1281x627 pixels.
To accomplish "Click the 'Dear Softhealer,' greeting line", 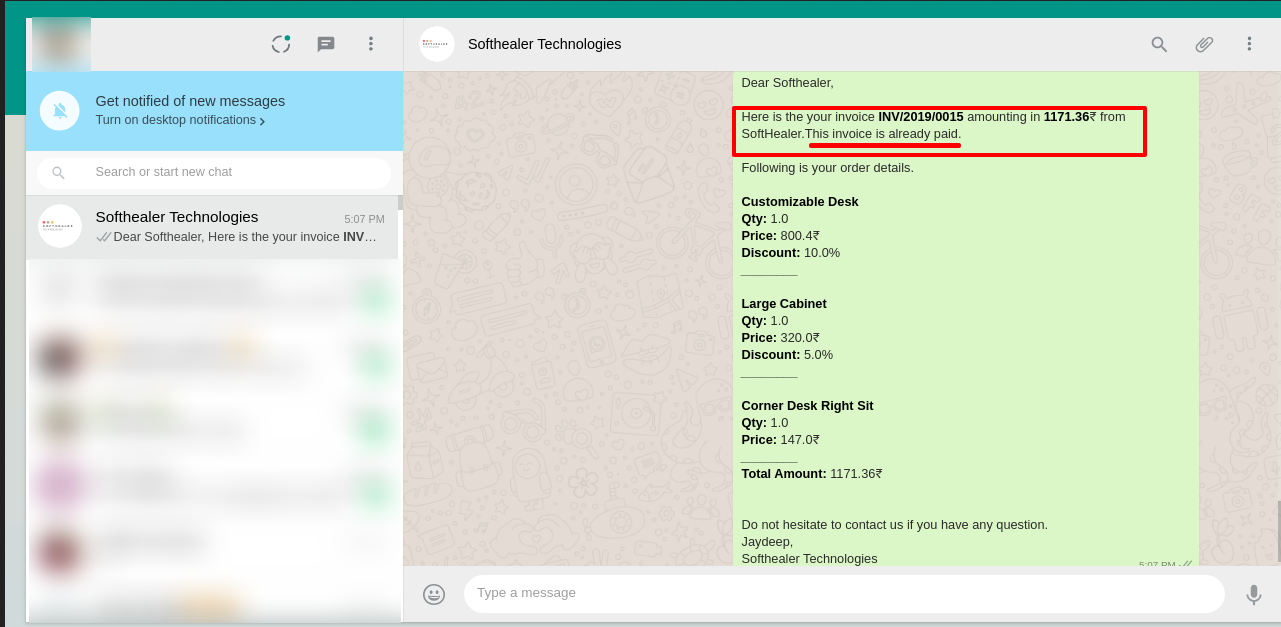I will (x=787, y=82).
